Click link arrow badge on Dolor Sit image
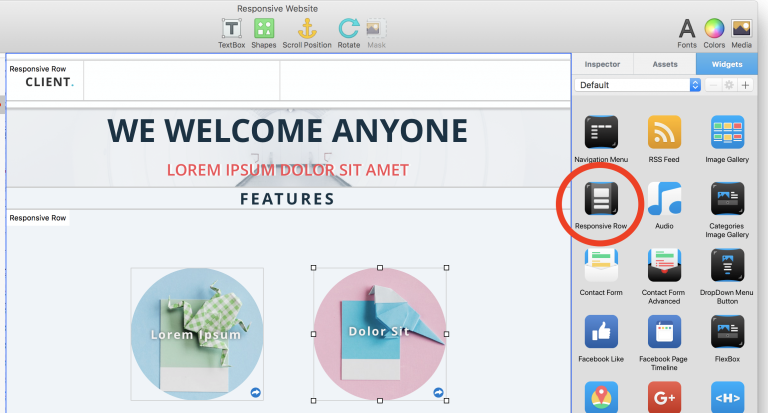The image size is (768, 413). (x=438, y=392)
